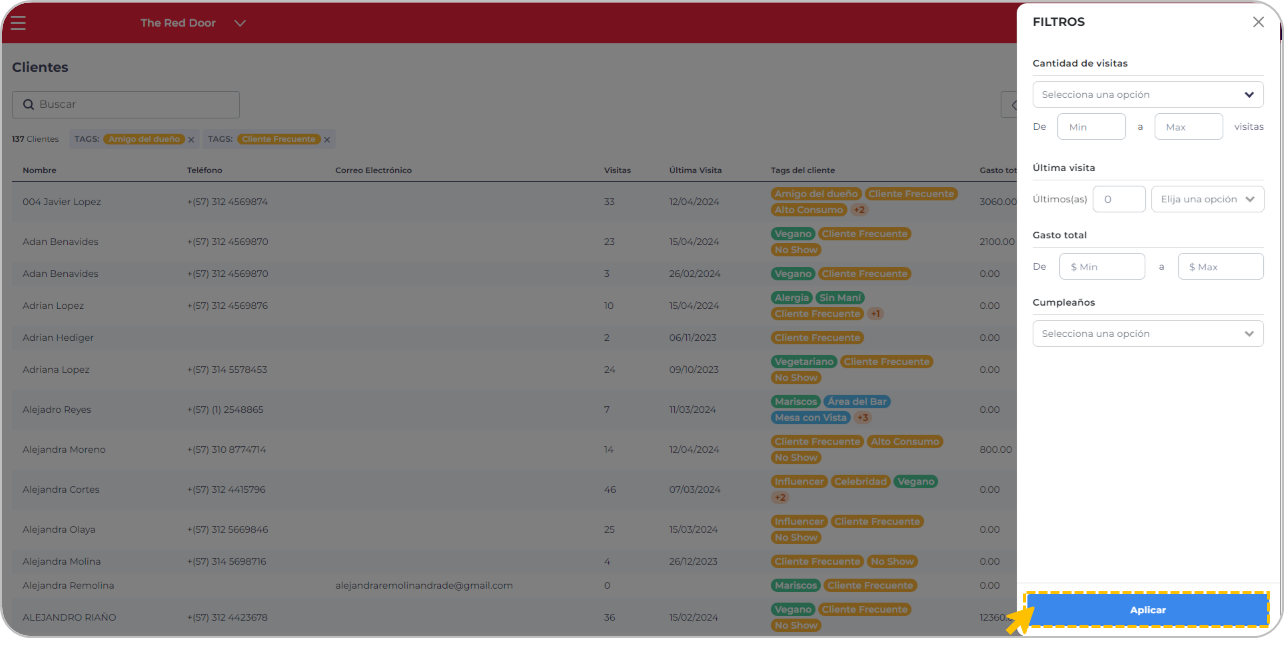This screenshot has height=645, width=1284.
Task: Open the Cumpleaños dropdown
Action: 1148,333
